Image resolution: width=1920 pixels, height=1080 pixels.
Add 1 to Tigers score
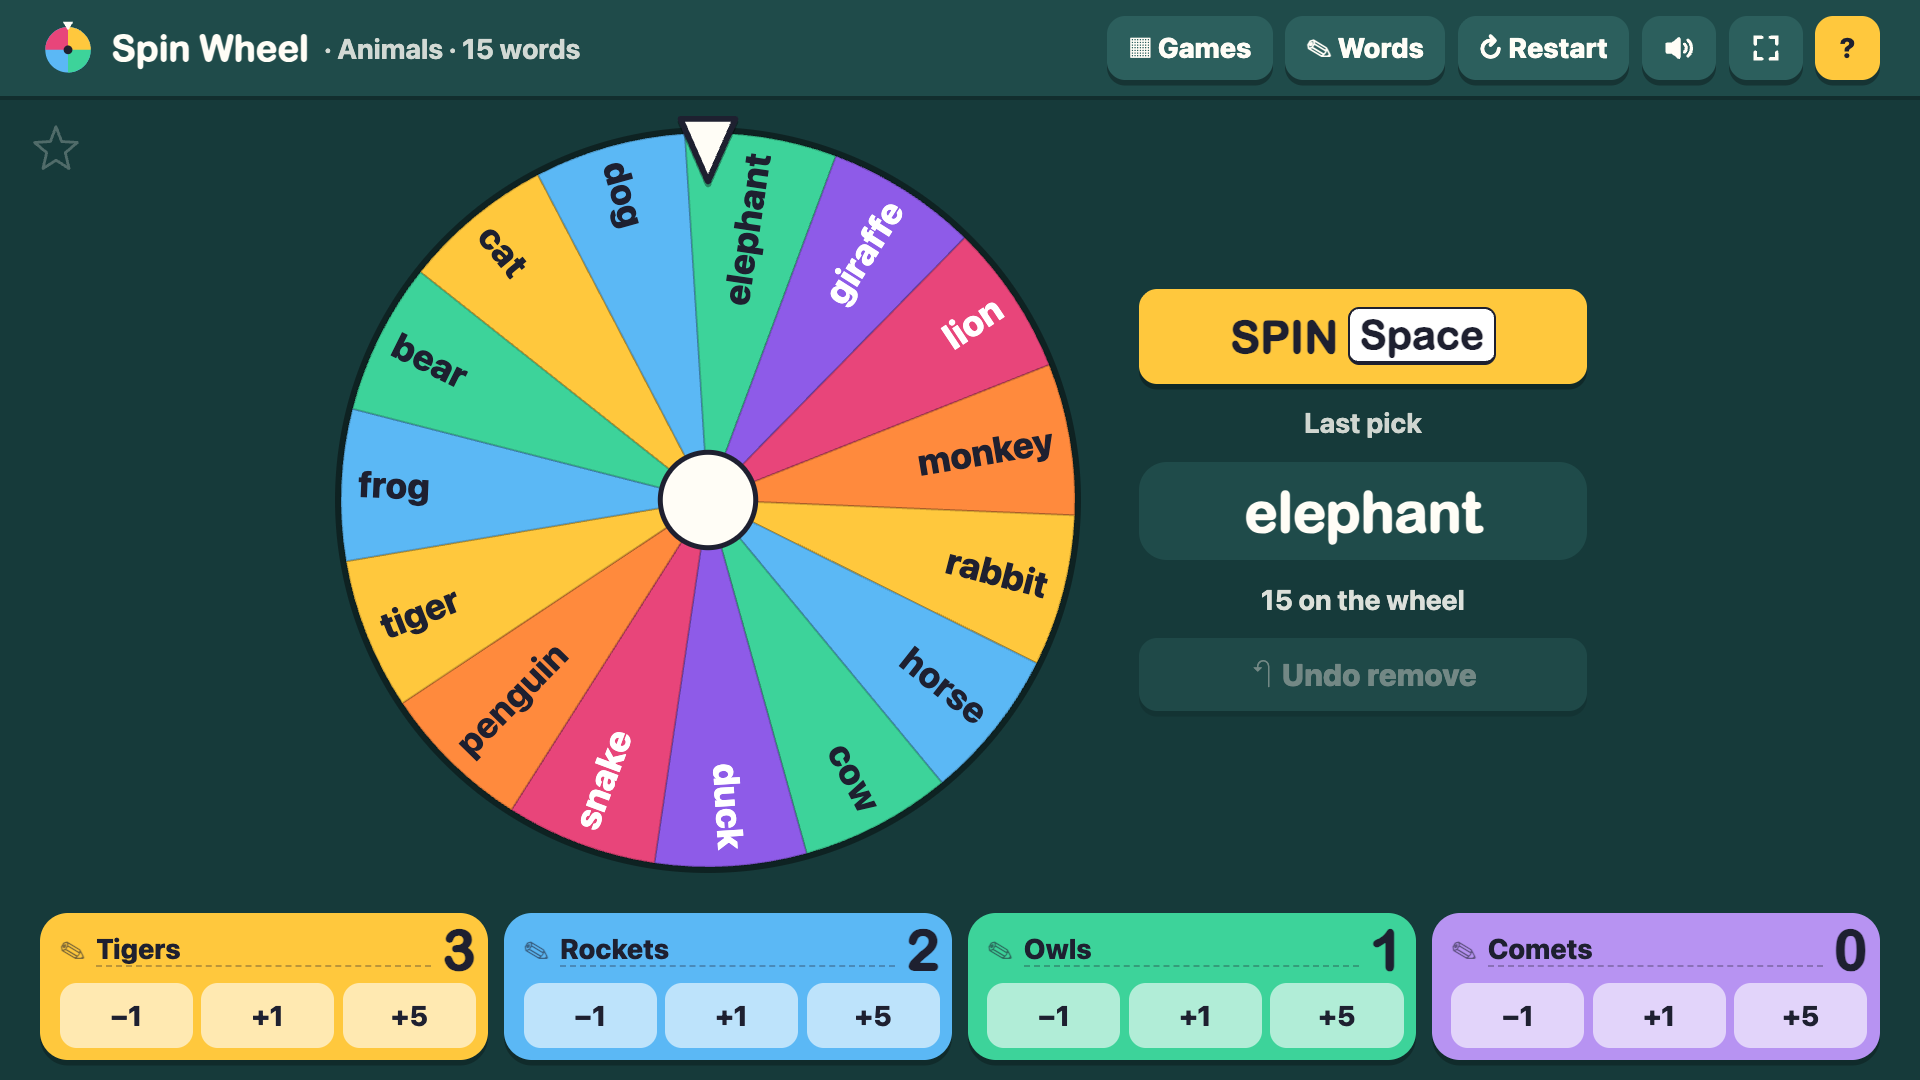click(x=267, y=1016)
